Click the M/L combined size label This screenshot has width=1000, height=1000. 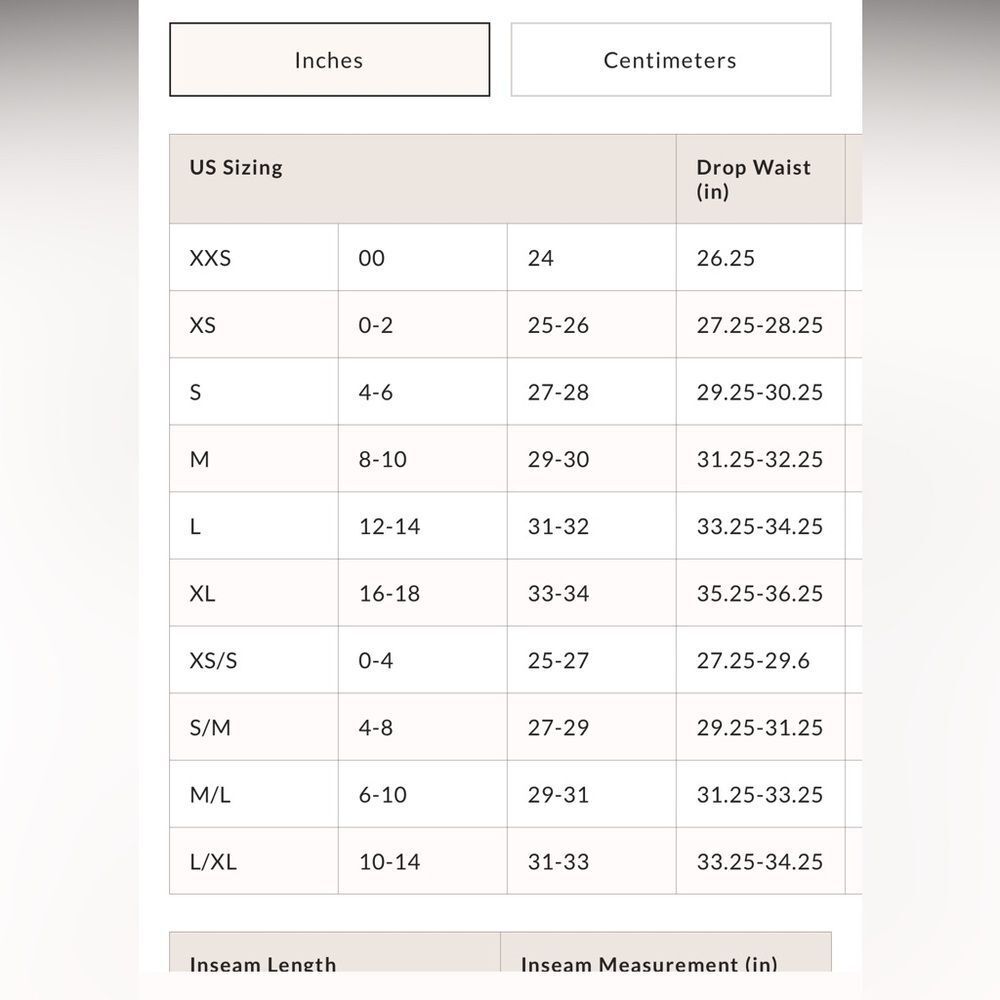(210, 794)
